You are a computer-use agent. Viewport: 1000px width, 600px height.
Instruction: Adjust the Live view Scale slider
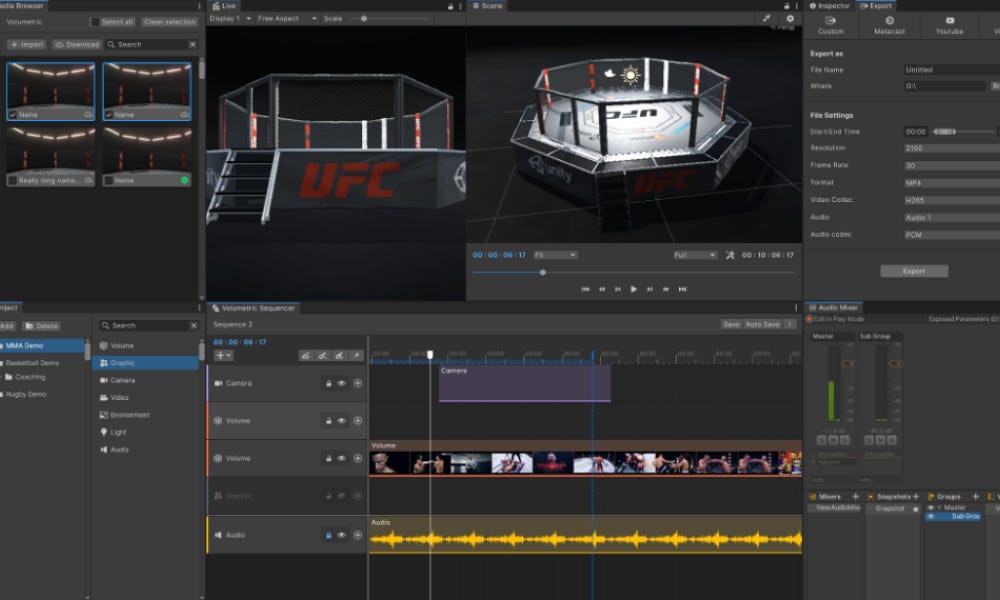pos(364,18)
